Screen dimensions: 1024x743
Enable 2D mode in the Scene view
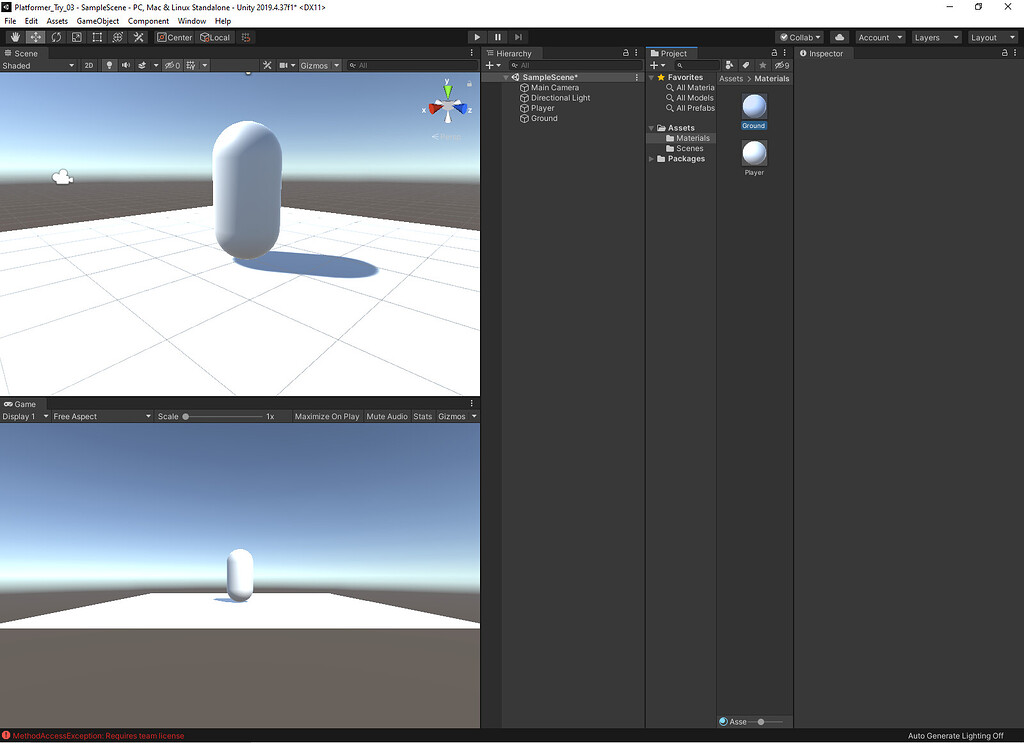click(x=88, y=64)
